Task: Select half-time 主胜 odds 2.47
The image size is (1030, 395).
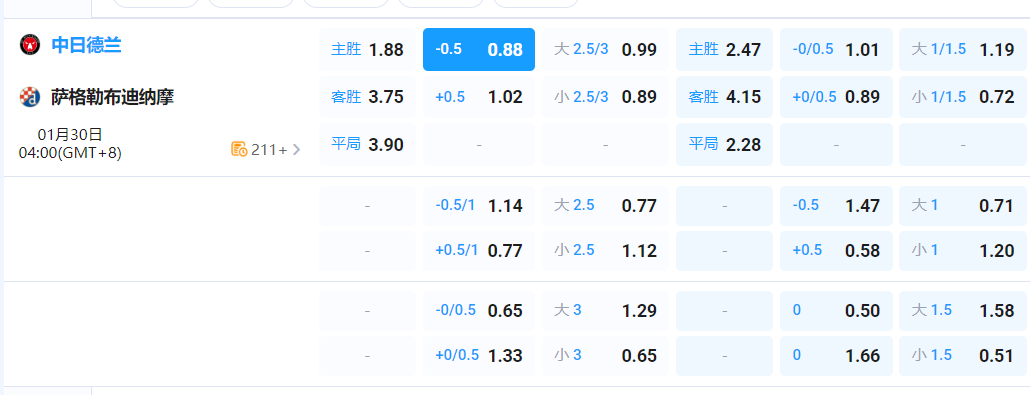Action: 725,49
